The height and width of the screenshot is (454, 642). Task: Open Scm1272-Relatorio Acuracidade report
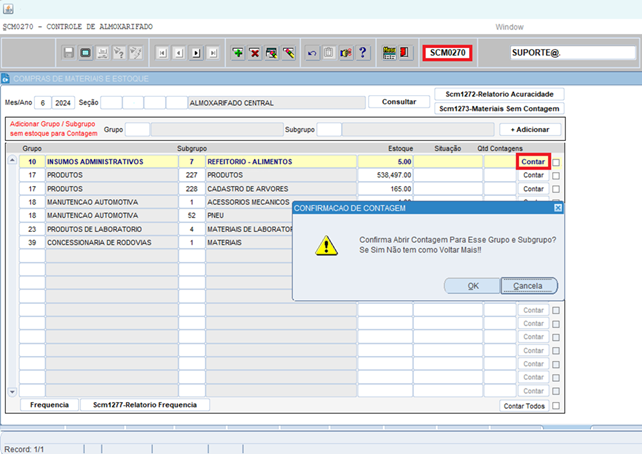click(499, 94)
